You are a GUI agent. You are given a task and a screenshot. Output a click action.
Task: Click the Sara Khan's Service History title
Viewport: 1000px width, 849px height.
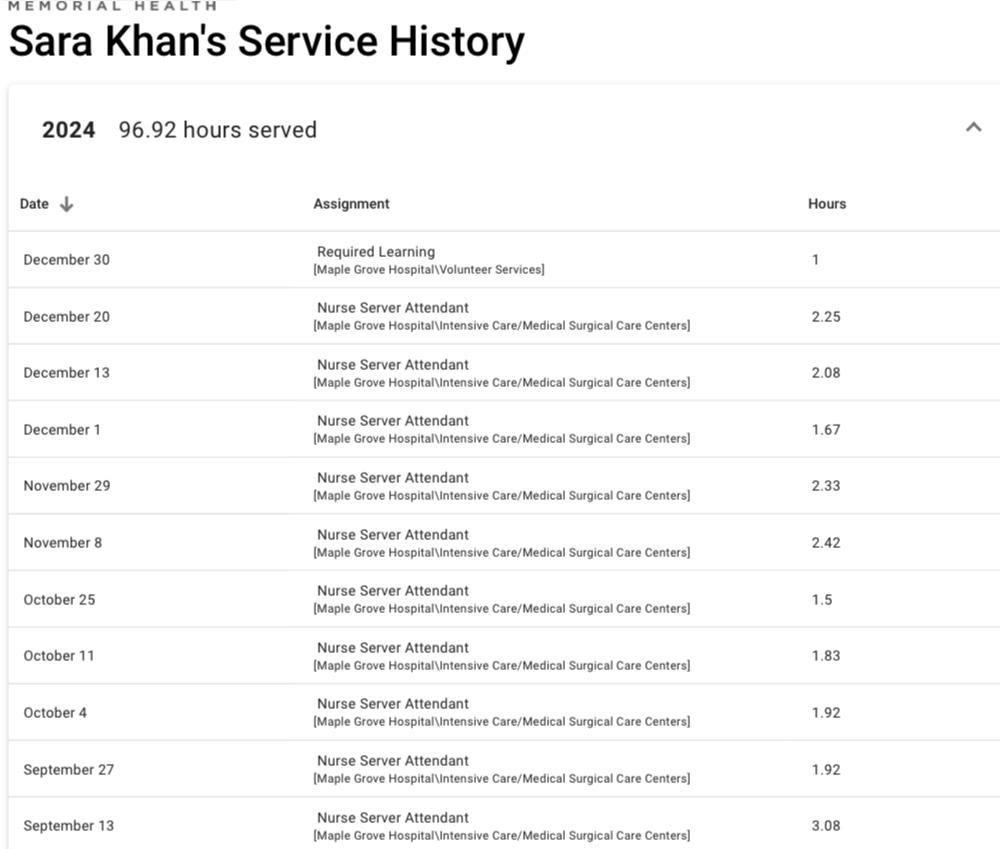coord(266,42)
